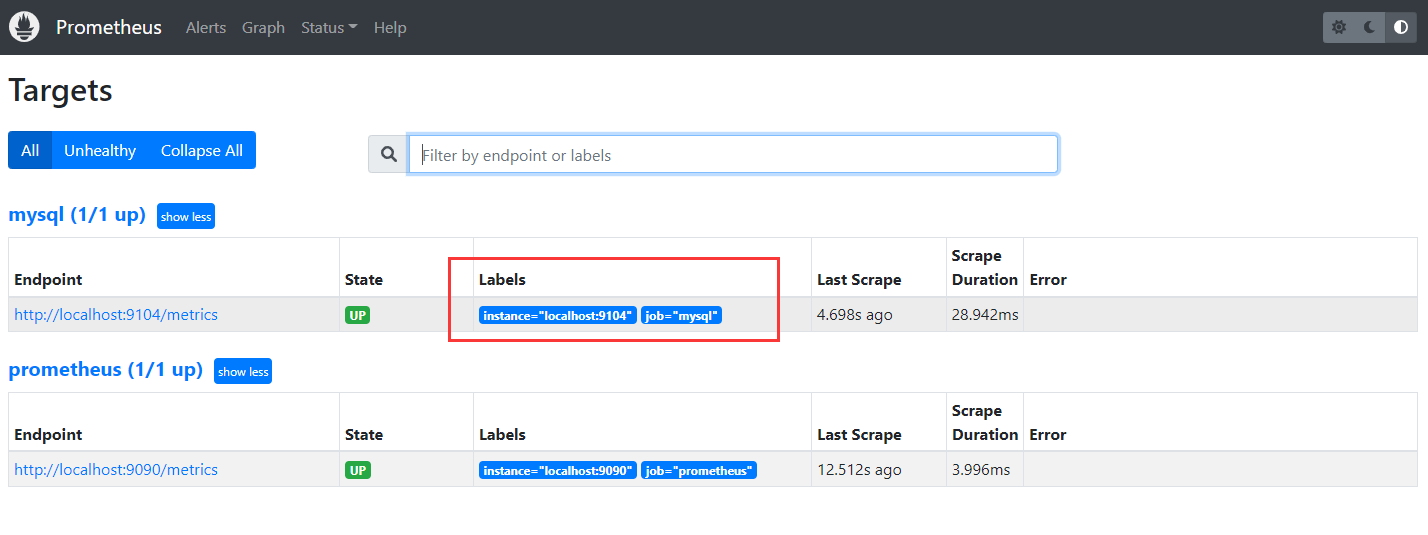Click the UP badge in the mysql row
Viewport: 1428px width, 535px height.
(358, 315)
